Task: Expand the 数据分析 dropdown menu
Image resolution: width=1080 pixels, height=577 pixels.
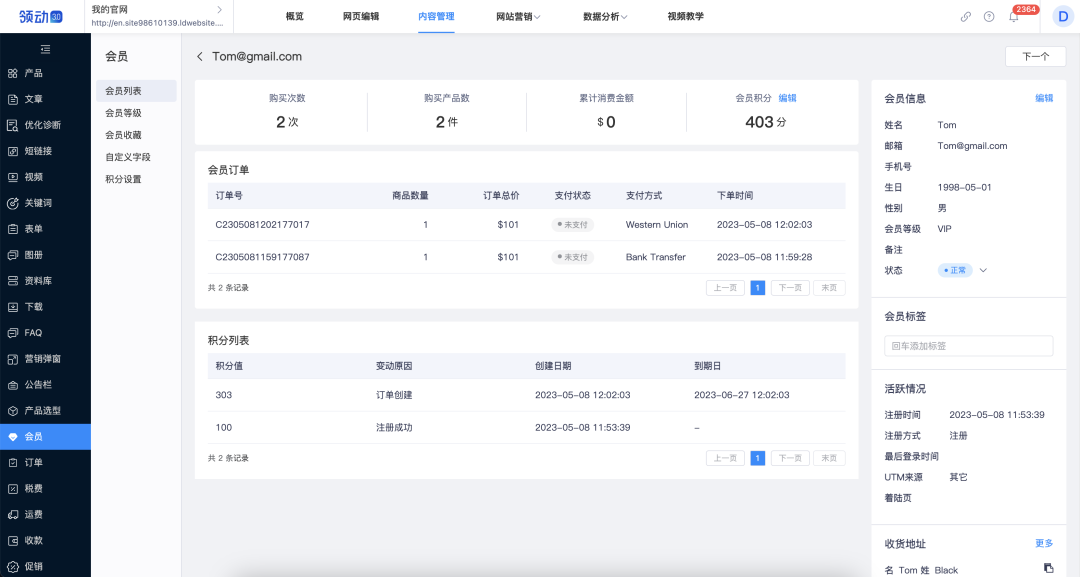Action: (605, 17)
